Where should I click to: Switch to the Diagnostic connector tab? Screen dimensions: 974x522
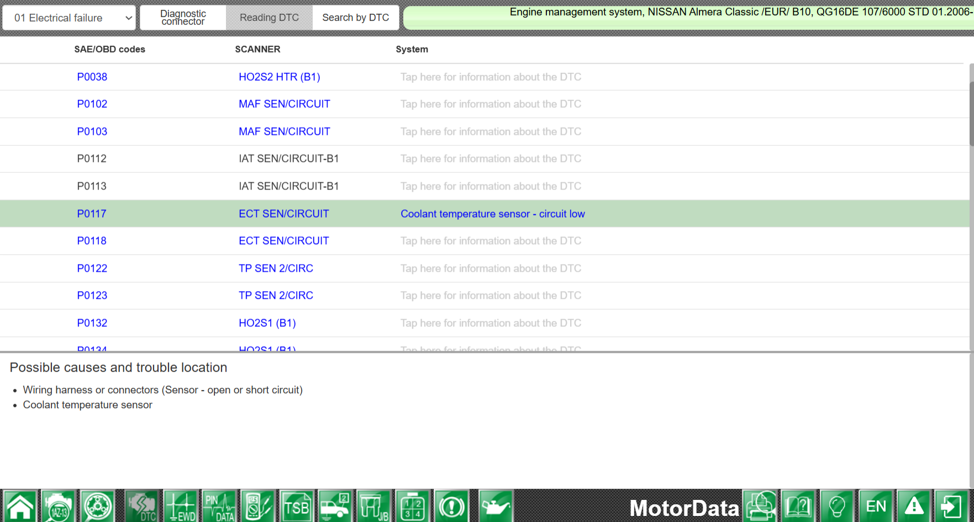pos(183,18)
